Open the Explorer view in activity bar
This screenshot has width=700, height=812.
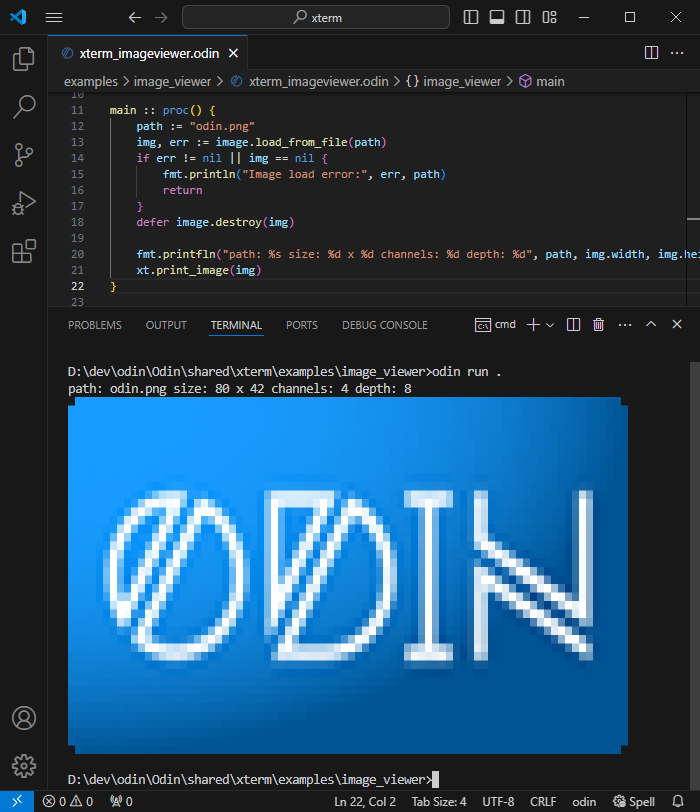[x=24, y=59]
